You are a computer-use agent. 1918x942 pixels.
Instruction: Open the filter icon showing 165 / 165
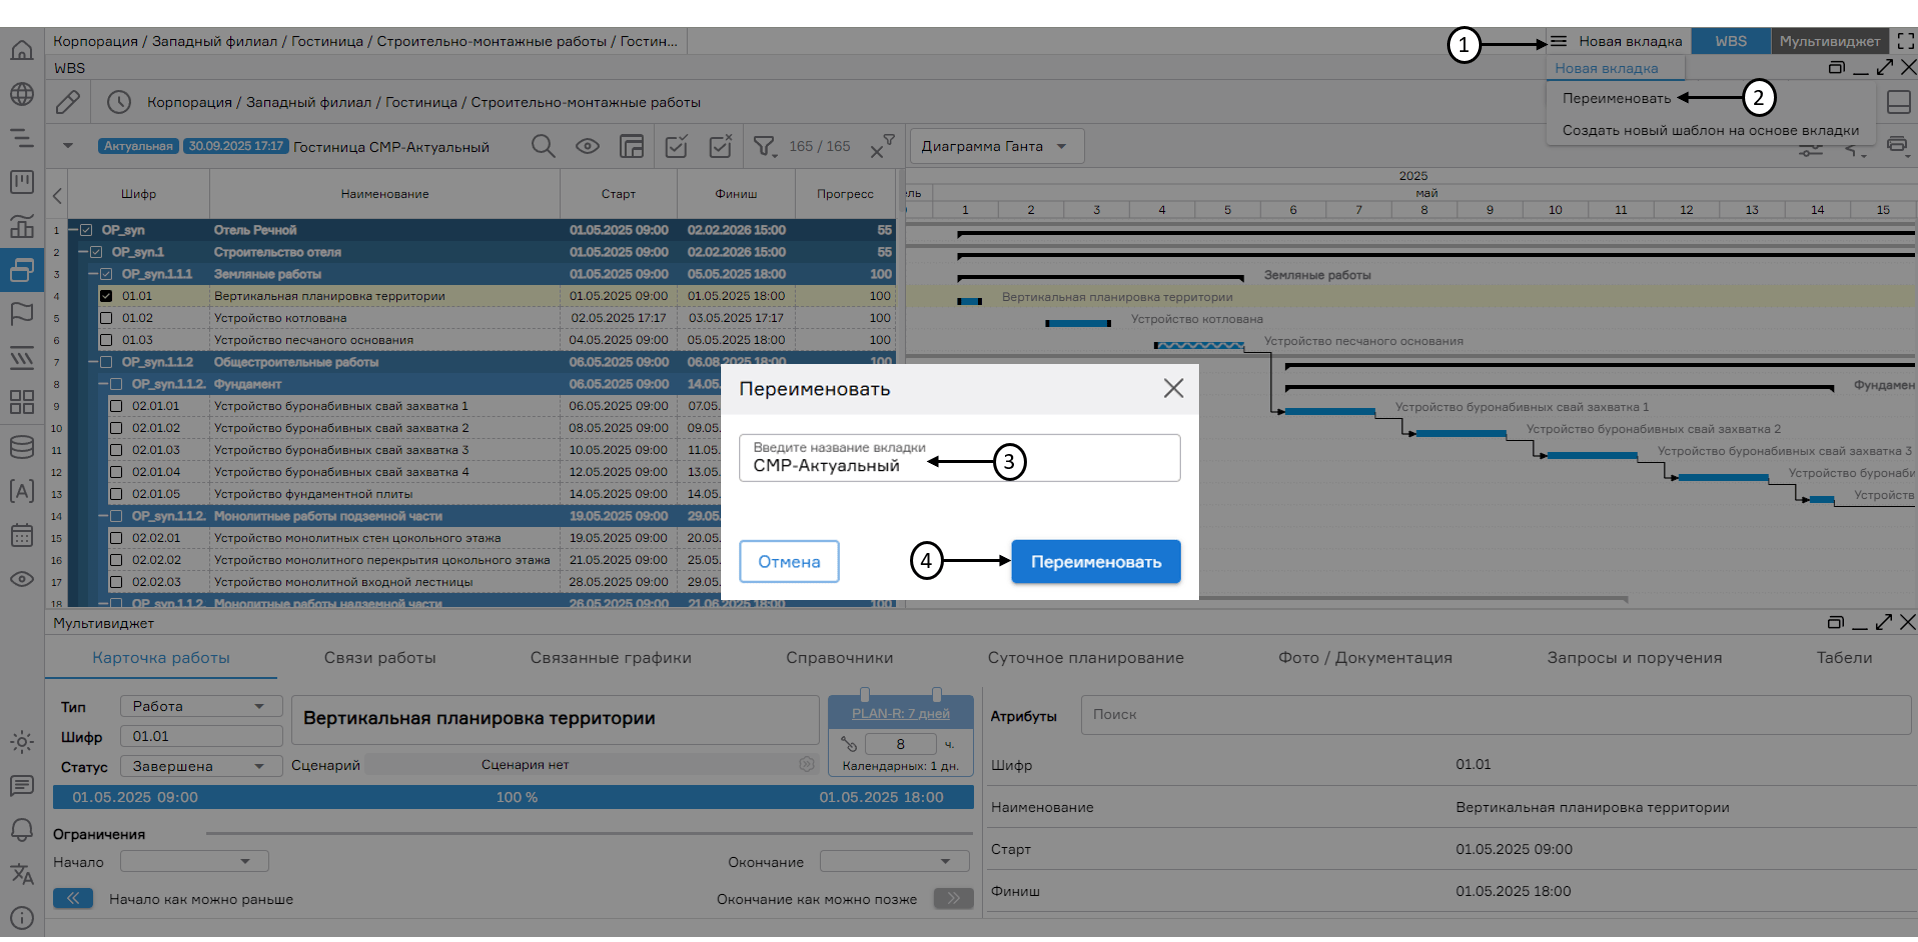click(x=765, y=146)
